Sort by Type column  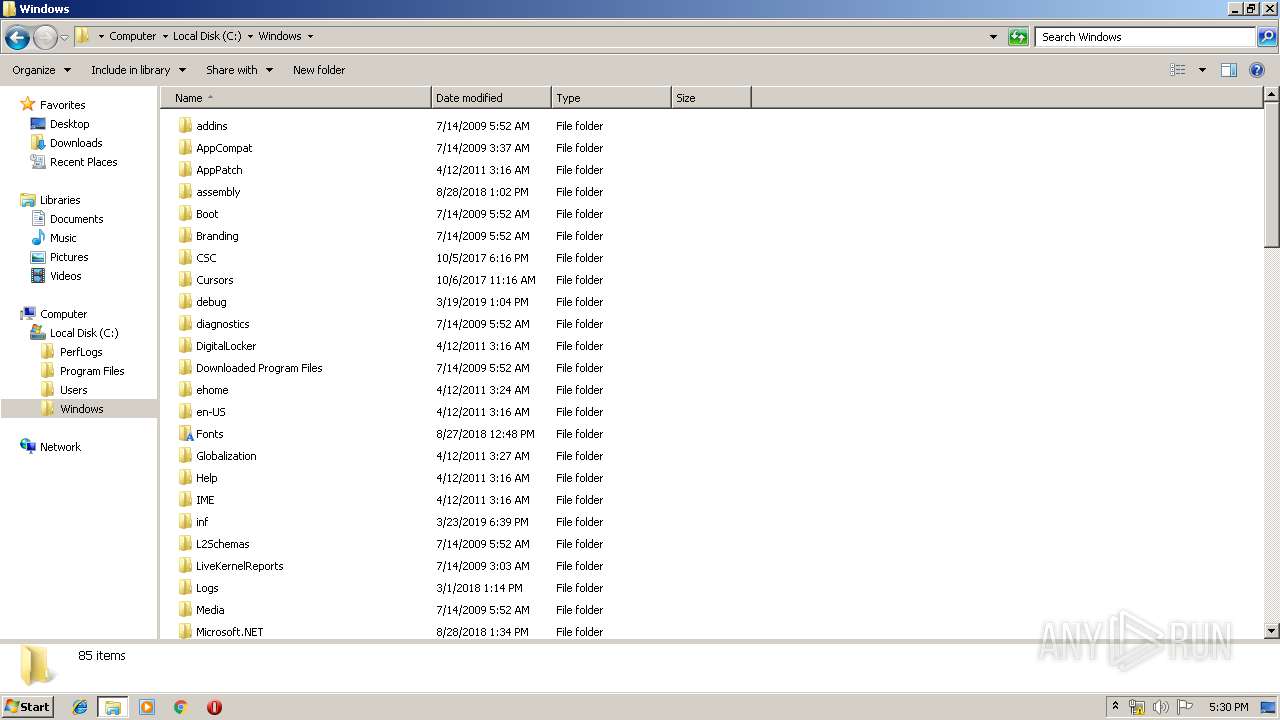[611, 98]
